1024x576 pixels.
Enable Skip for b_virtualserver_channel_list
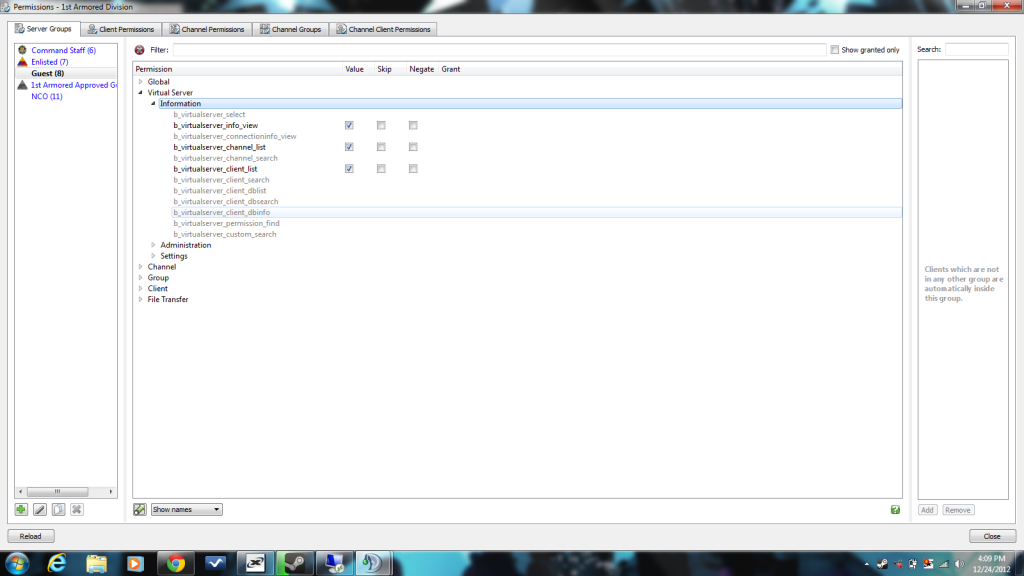click(381, 147)
